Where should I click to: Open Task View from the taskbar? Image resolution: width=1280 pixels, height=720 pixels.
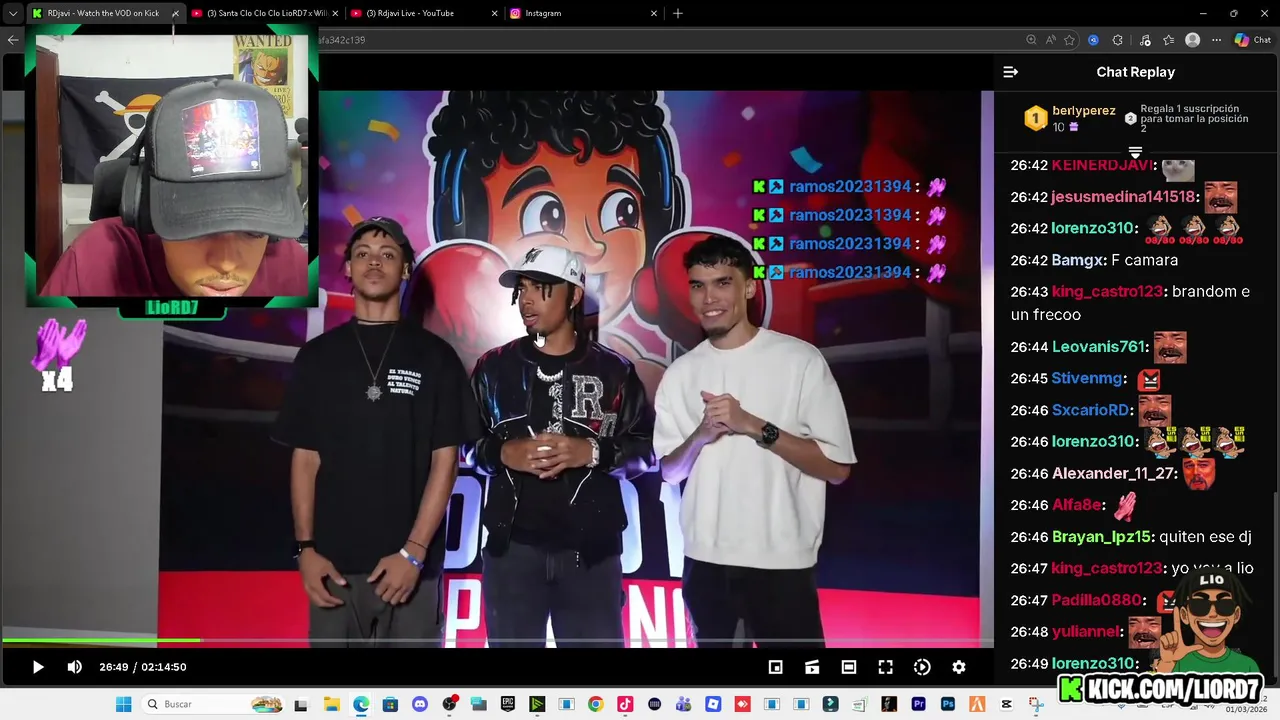point(301,704)
